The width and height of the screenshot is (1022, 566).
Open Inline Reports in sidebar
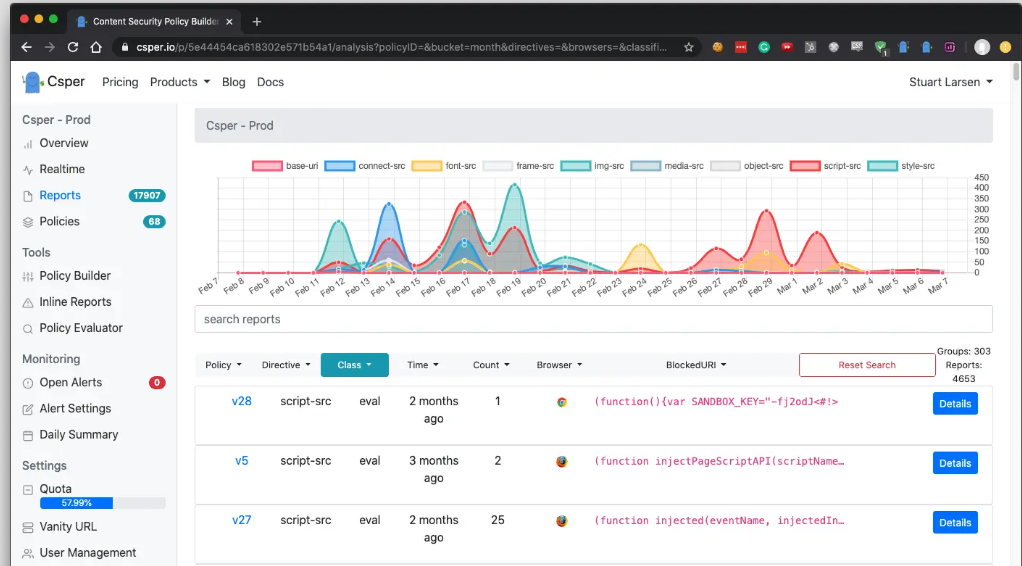coord(75,302)
